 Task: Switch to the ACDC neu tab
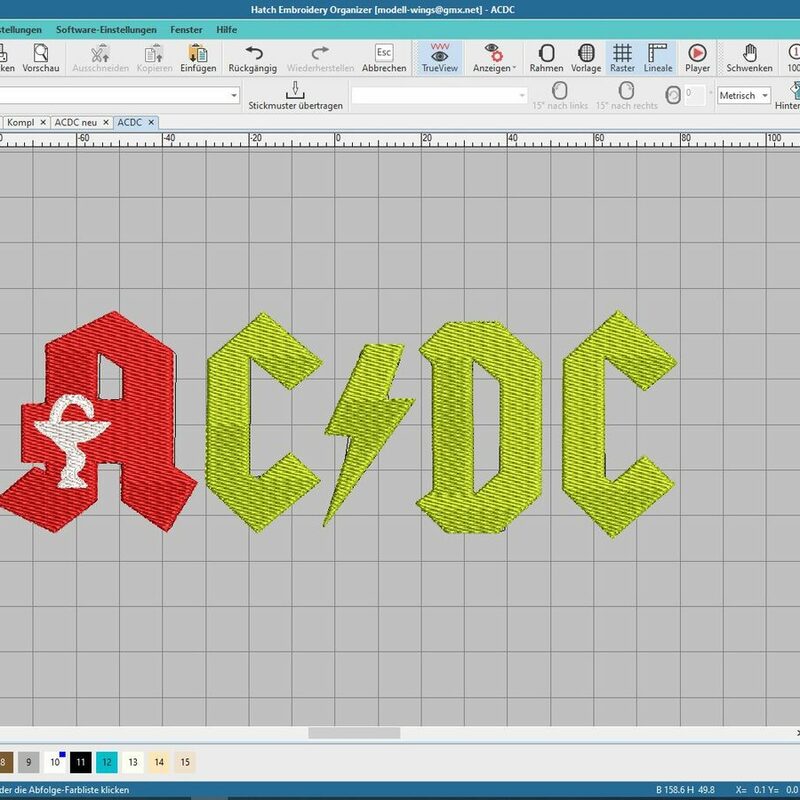(x=80, y=122)
